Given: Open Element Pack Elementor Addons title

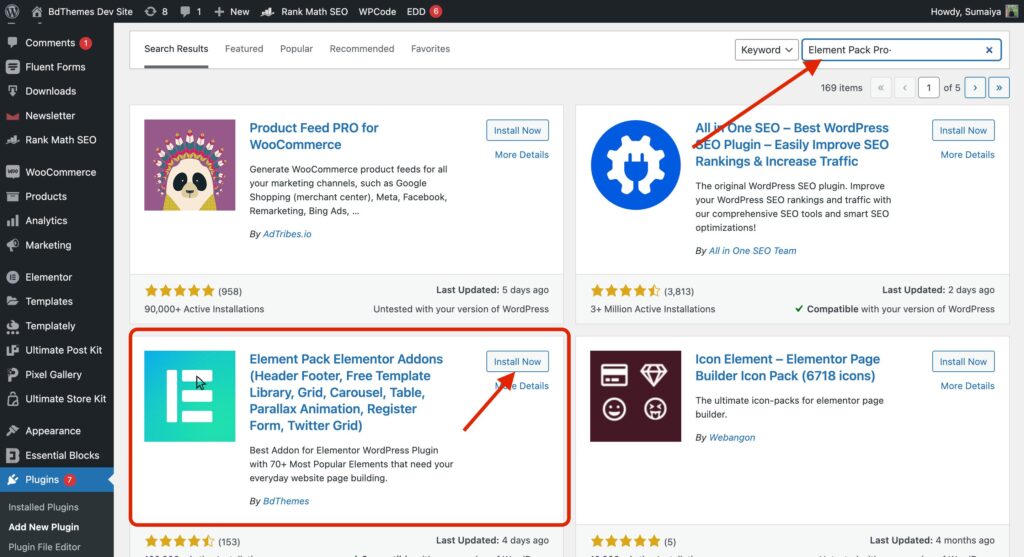Looking at the screenshot, I should click(345, 392).
